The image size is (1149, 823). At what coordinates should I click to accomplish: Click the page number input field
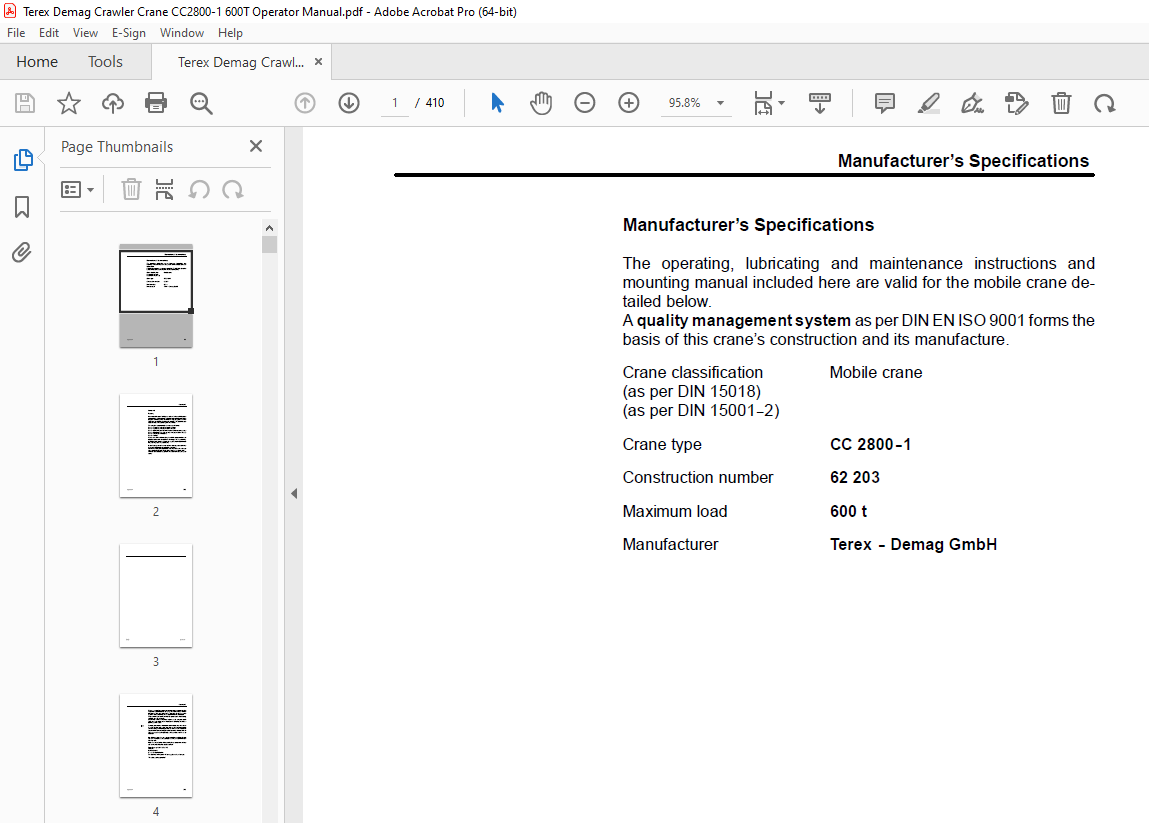coord(395,103)
